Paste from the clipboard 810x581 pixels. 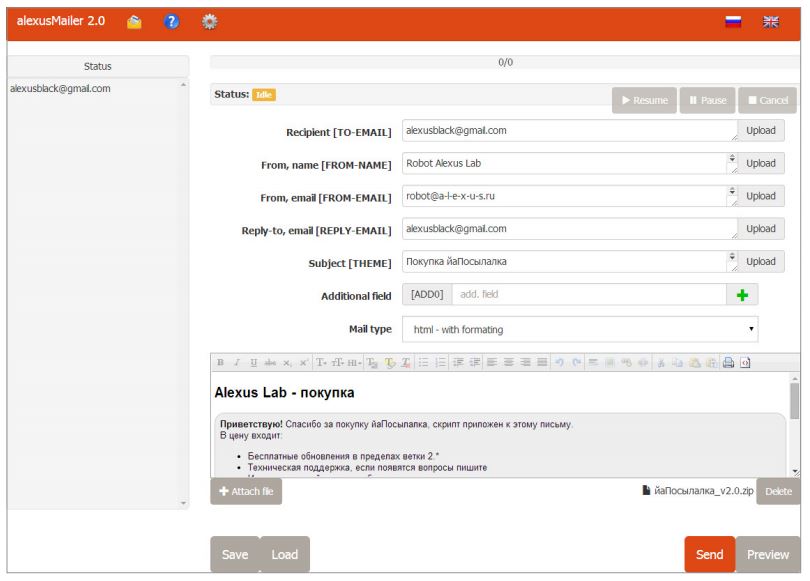point(695,363)
